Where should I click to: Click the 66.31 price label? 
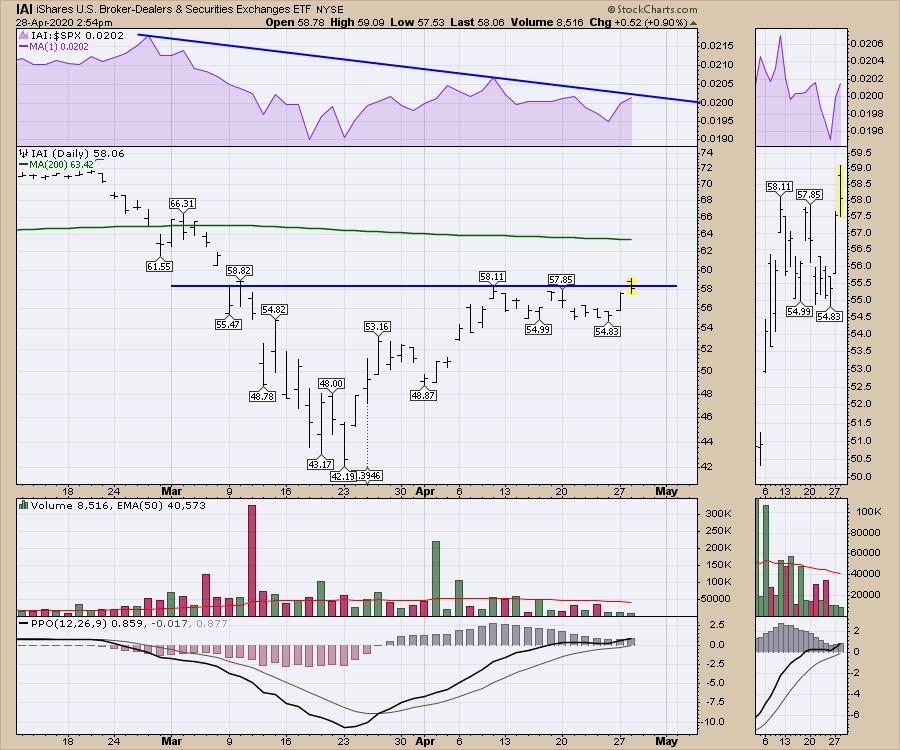pos(182,203)
